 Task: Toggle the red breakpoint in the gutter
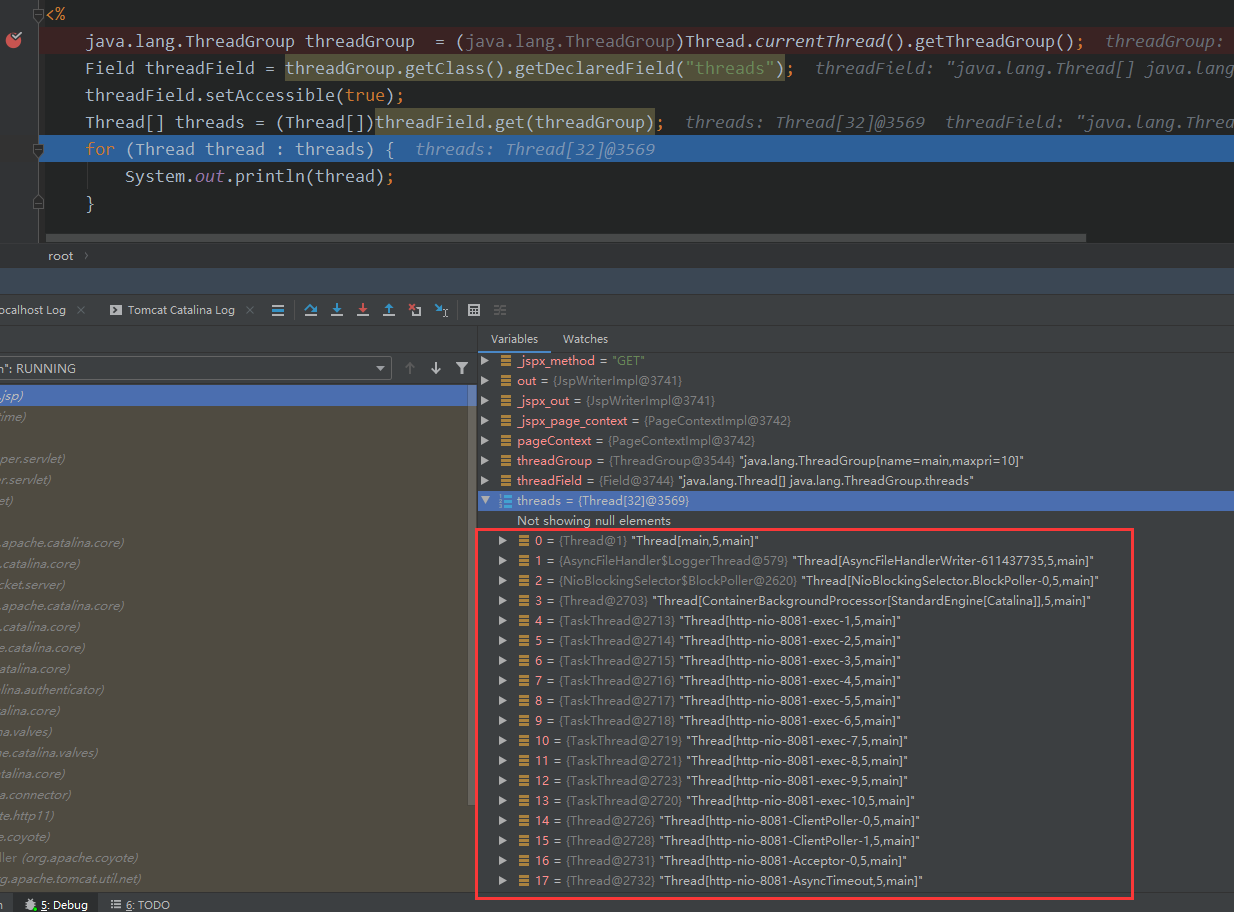click(x=14, y=41)
